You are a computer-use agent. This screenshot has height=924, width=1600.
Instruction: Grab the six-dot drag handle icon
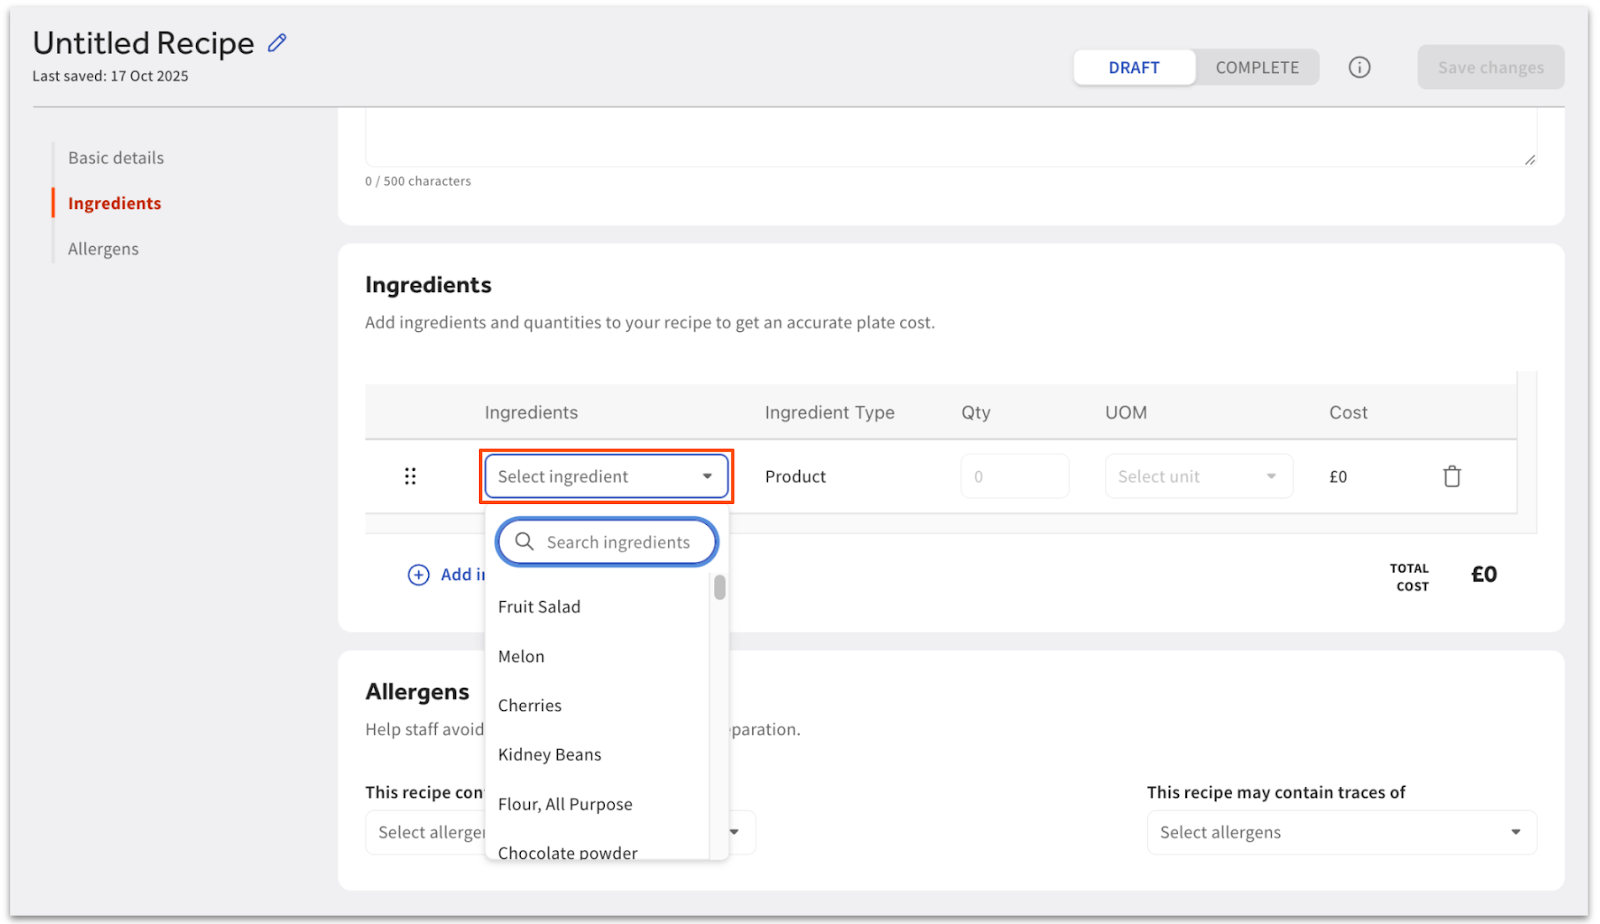410,477
